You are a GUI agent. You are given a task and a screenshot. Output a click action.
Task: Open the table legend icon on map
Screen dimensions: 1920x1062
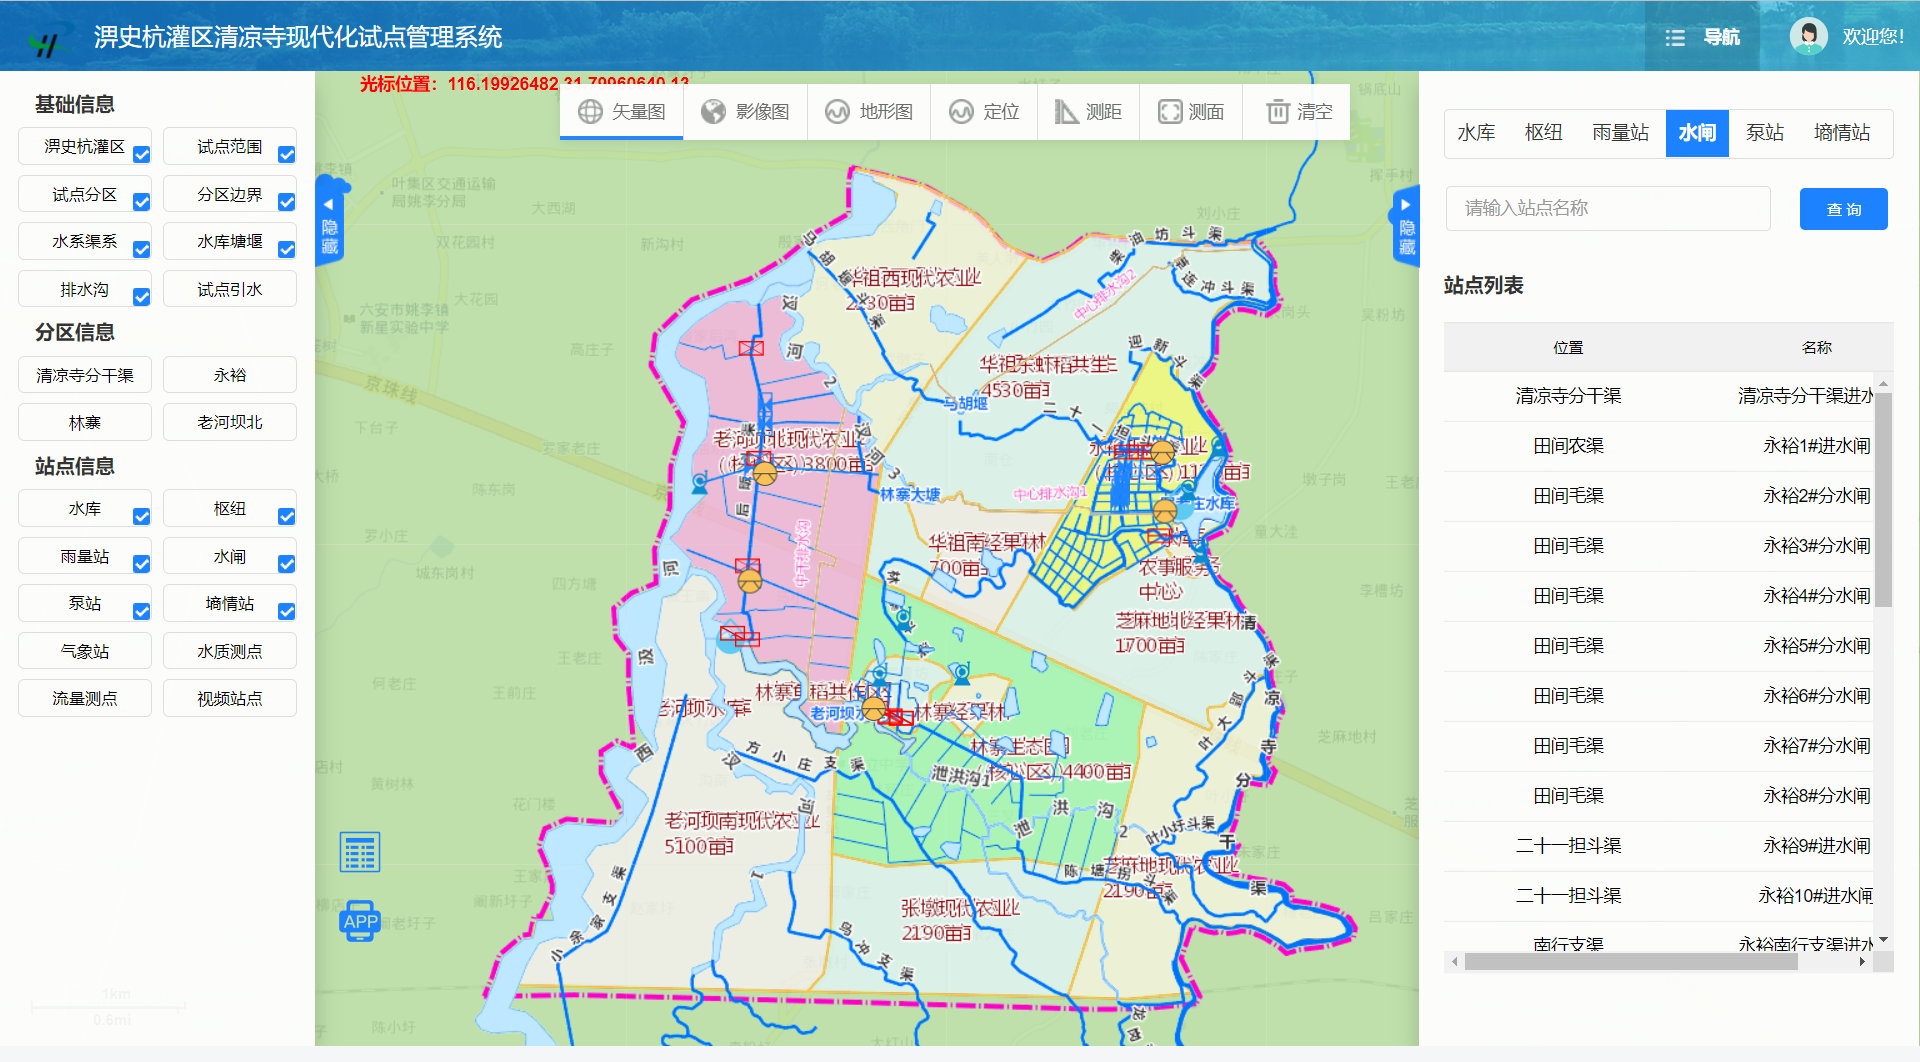click(360, 852)
